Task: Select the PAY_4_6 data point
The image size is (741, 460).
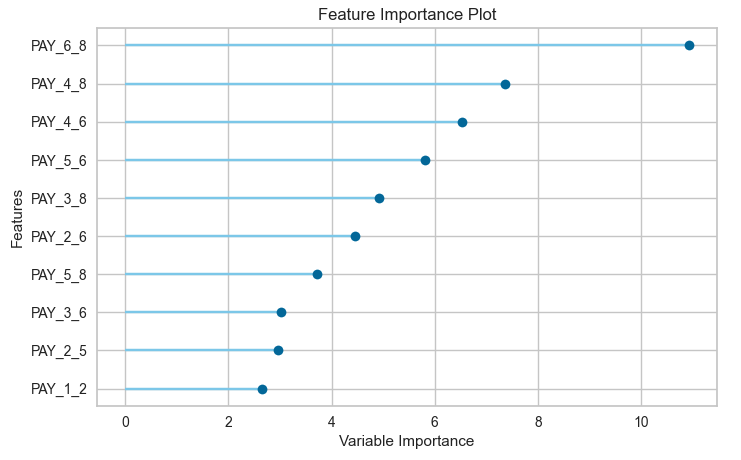Action: [x=462, y=122]
